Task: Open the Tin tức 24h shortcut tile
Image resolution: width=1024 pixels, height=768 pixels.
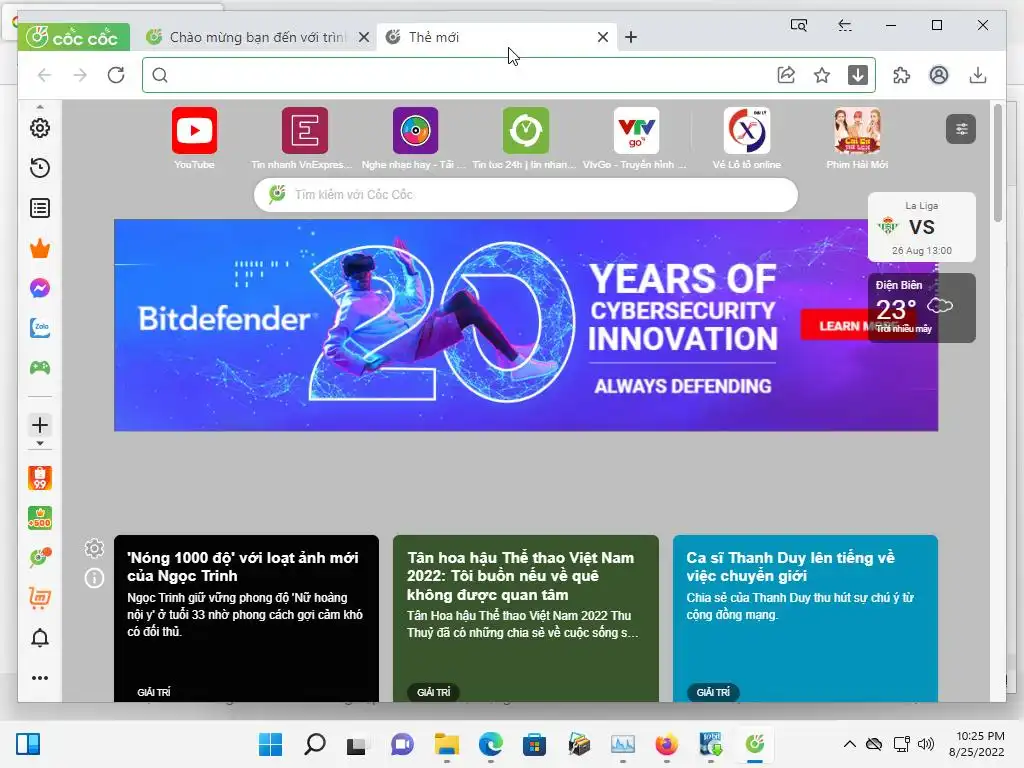Action: click(x=526, y=138)
